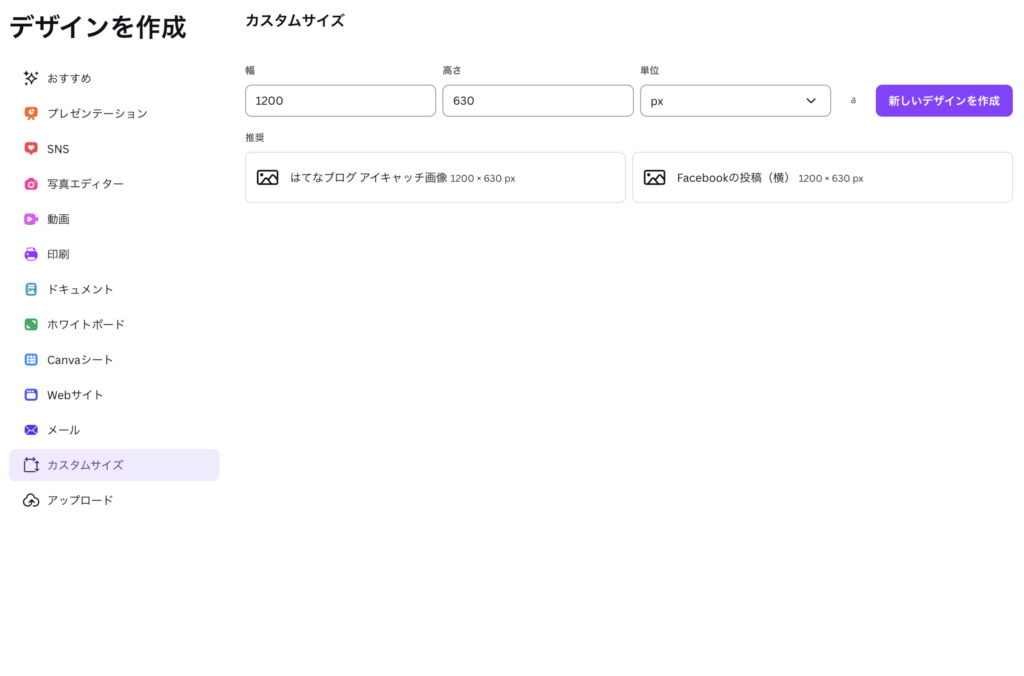Choose はてなブログ アイキャッチ画像 preset

[x=435, y=178]
